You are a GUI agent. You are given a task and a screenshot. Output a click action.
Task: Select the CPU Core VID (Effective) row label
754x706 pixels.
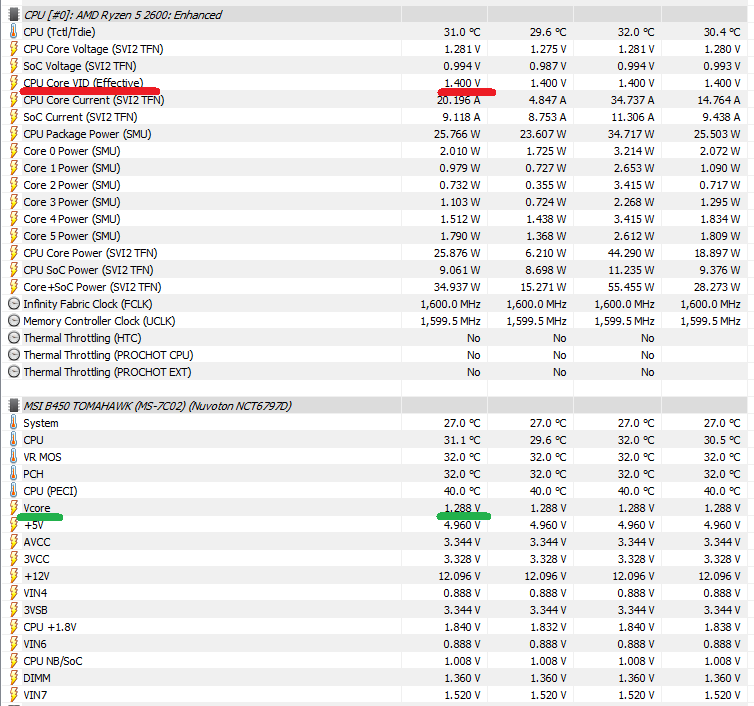(83, 83)
